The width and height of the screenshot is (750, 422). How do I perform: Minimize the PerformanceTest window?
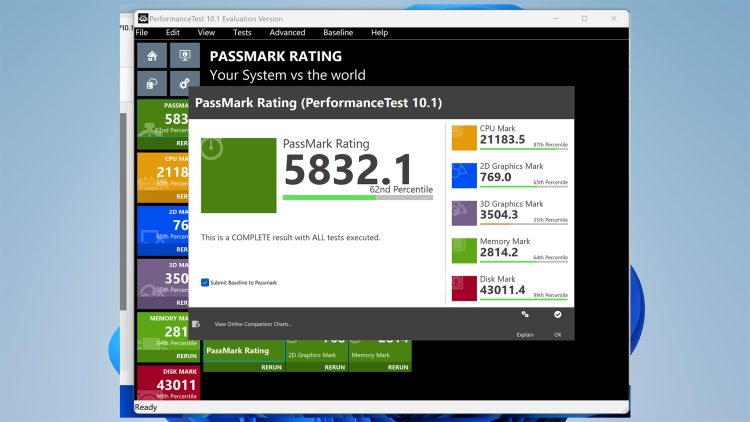tap(556, 18)
